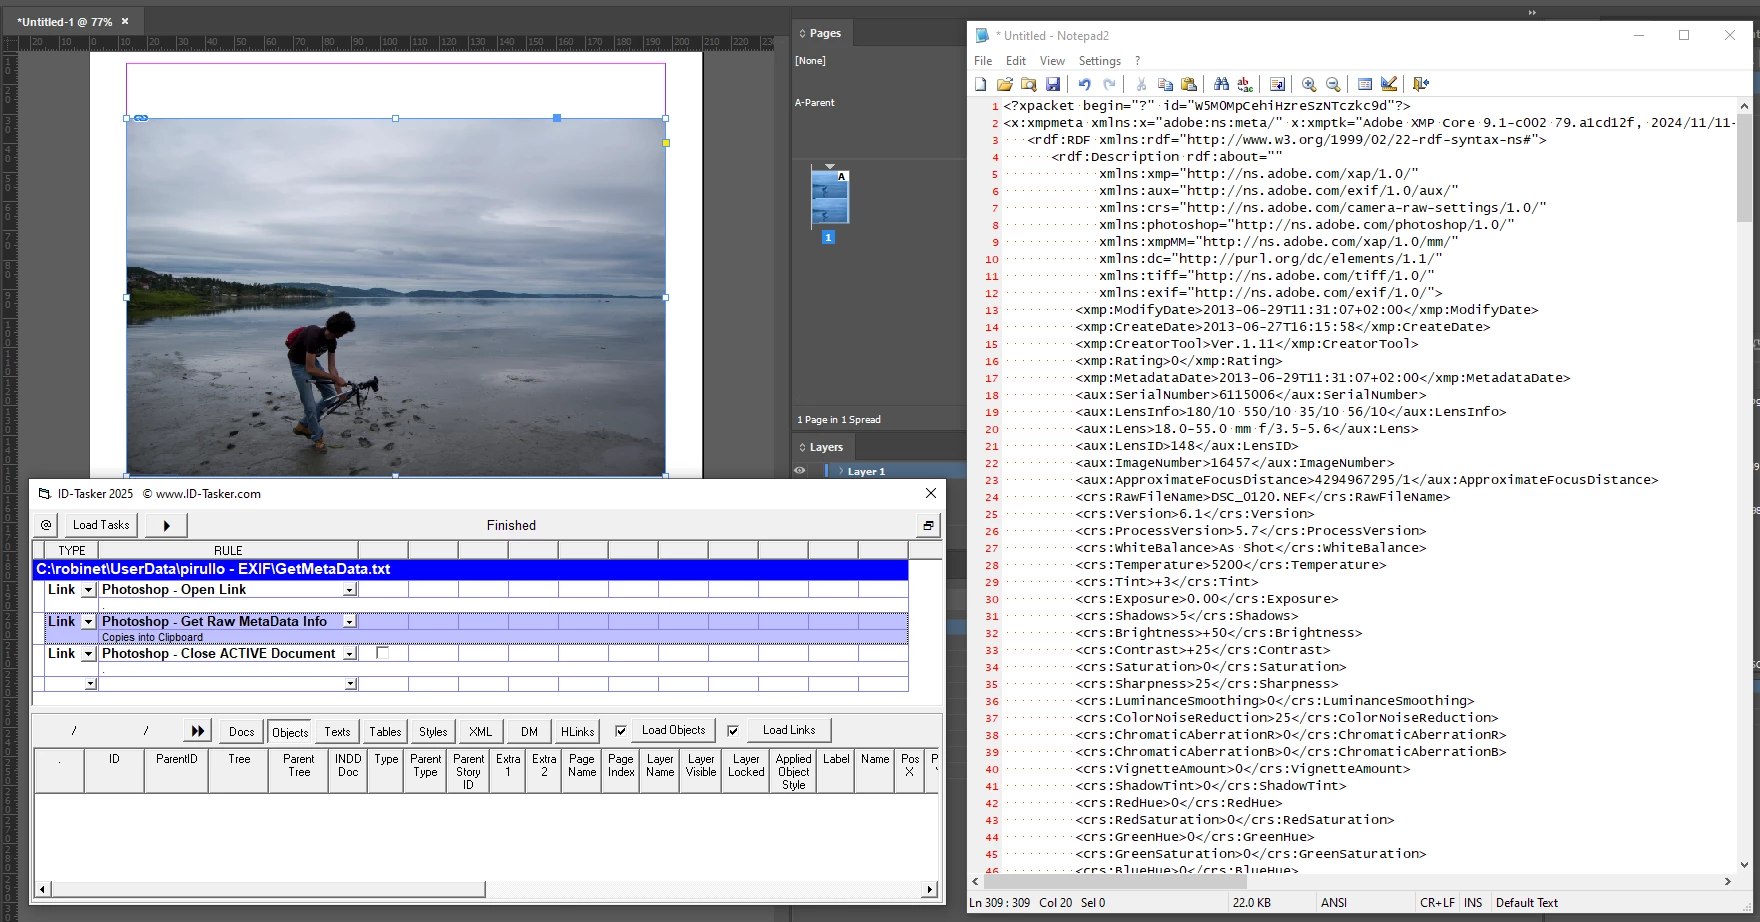
Task: Open the customize schemes pencil-ruler icon
Action: point(1389,84)
